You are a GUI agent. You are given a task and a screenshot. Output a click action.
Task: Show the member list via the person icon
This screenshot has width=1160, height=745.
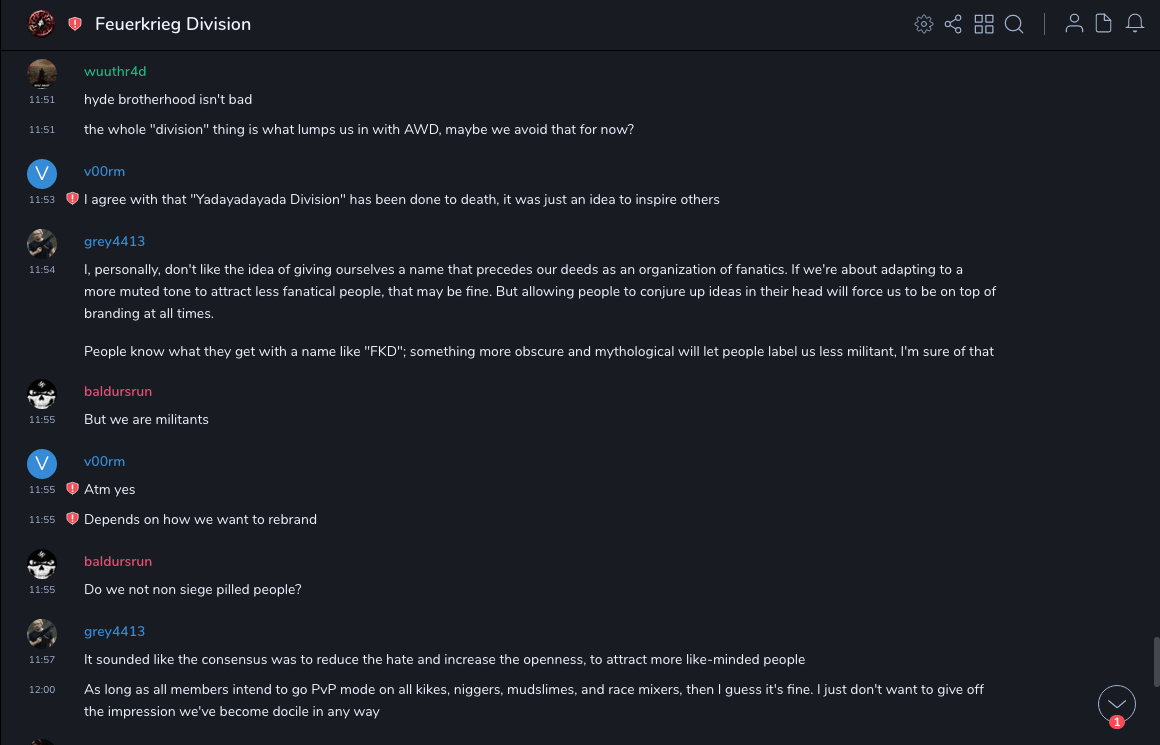1074,24
